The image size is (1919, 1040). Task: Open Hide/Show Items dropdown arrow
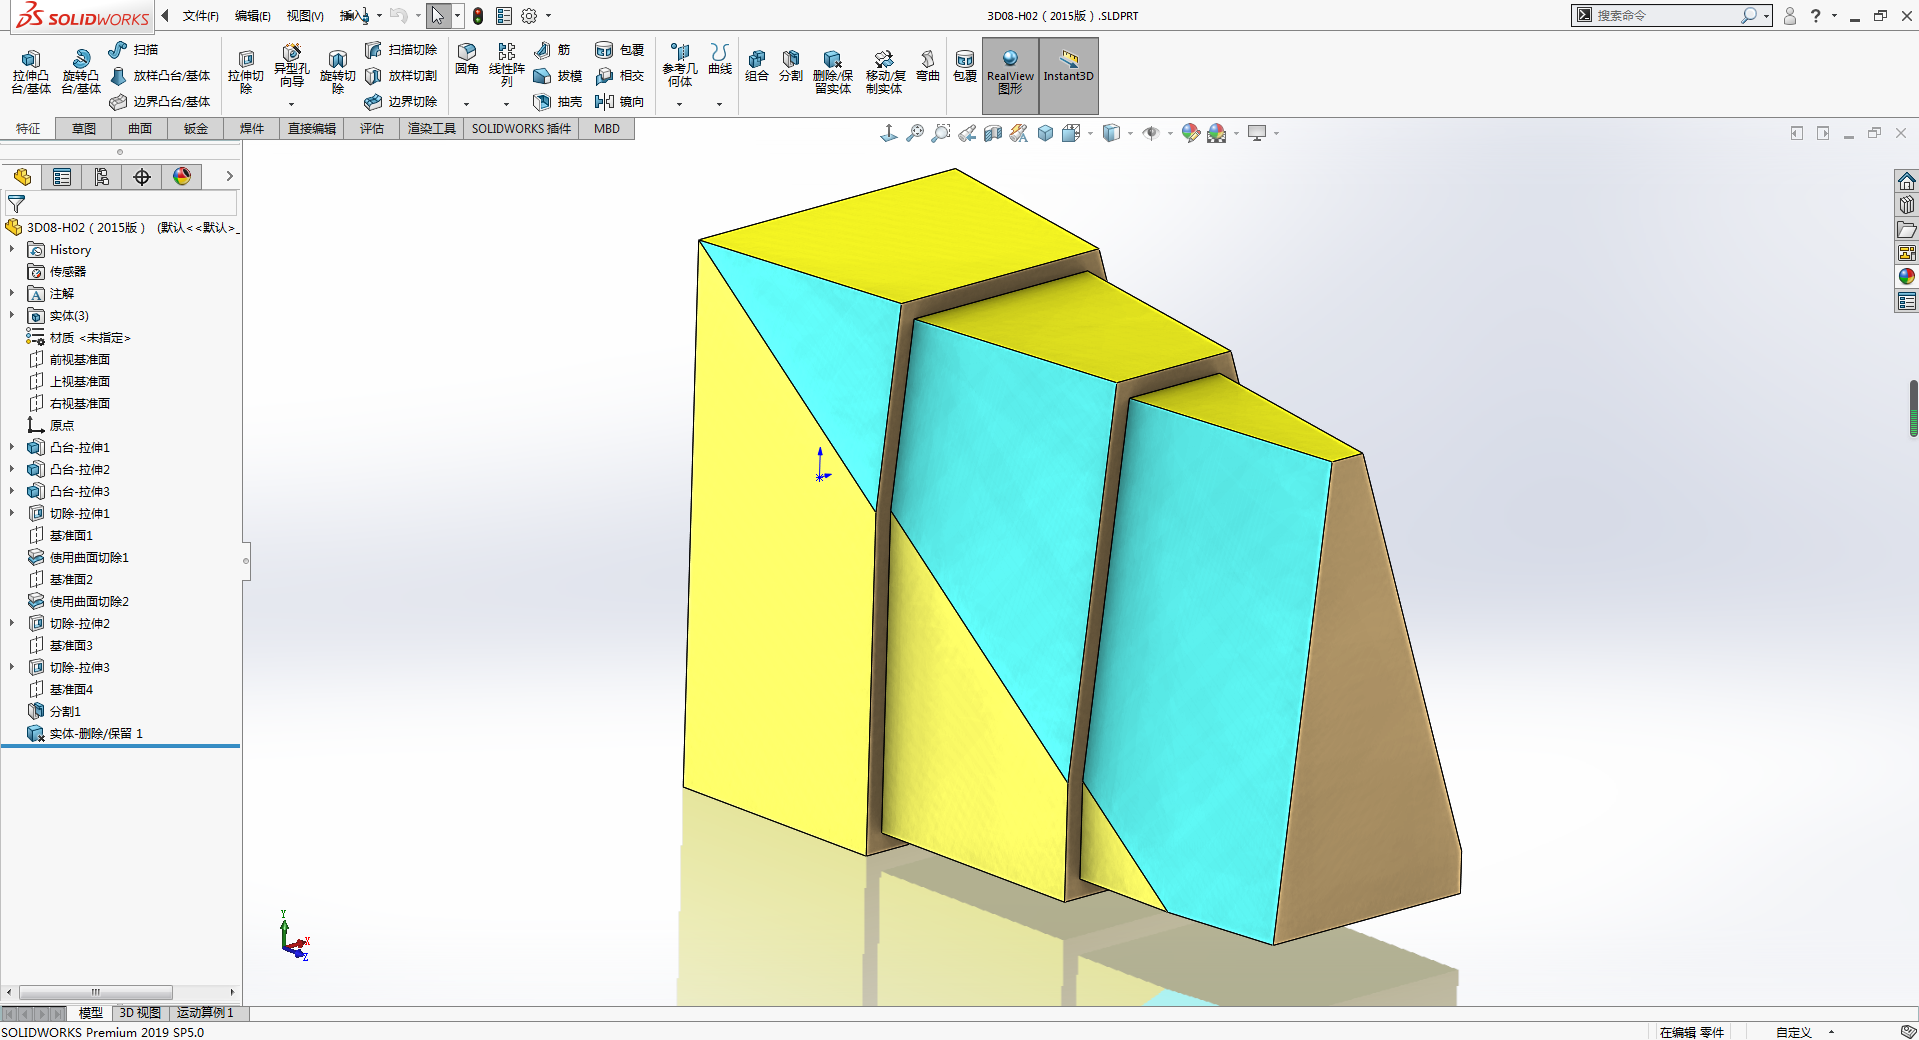(x=1170, y=133)
